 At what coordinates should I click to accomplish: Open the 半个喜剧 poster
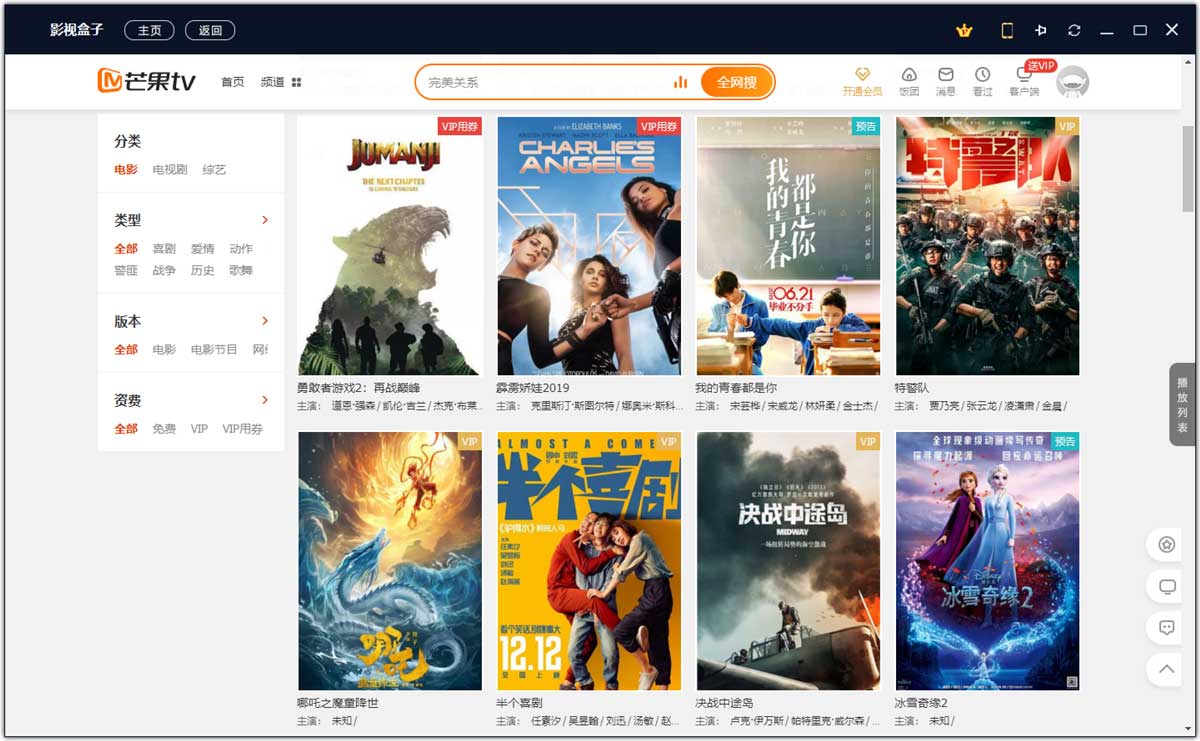pos(589,561)
